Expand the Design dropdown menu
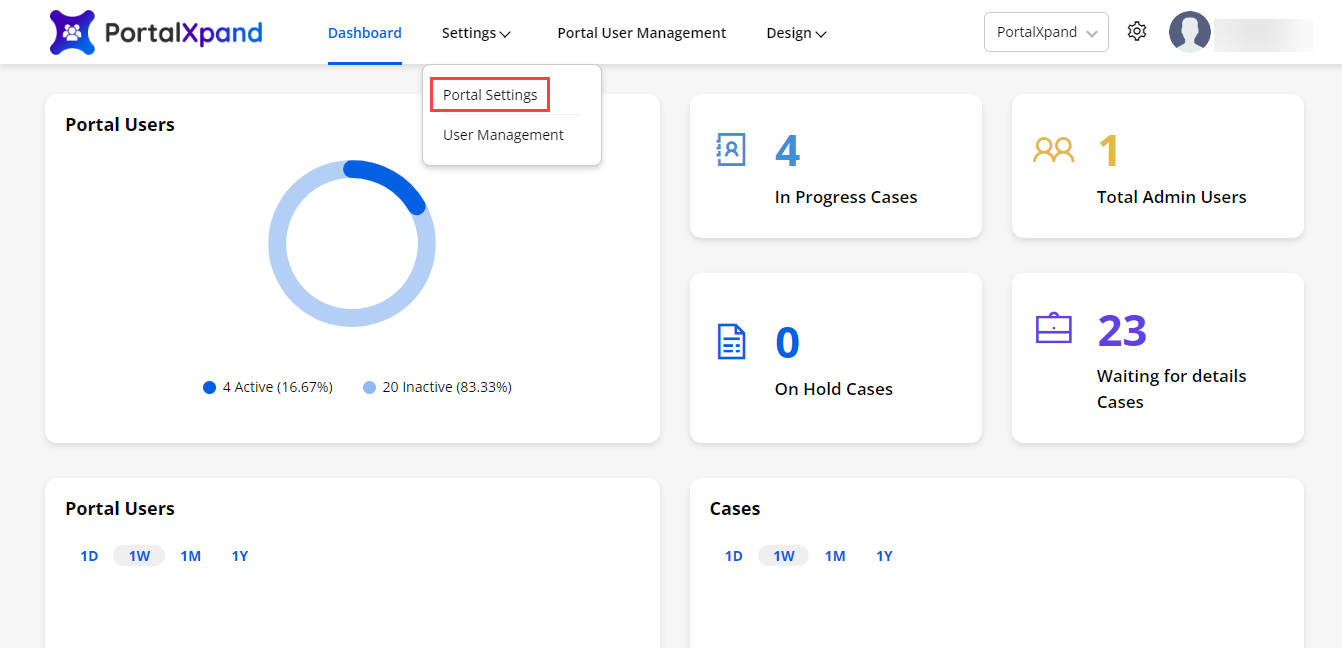This screenshot has width=1342, height=648. pyautogui.click(x=796, y=33)
